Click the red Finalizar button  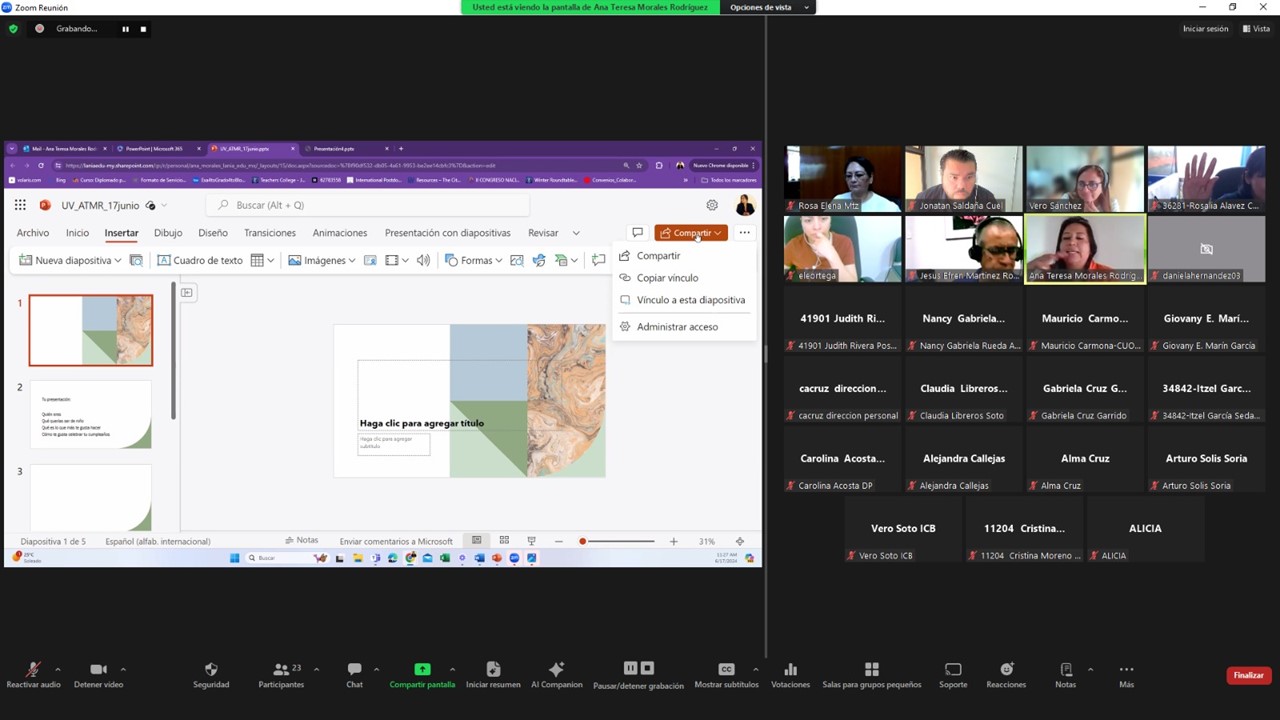click(1247, 675)
